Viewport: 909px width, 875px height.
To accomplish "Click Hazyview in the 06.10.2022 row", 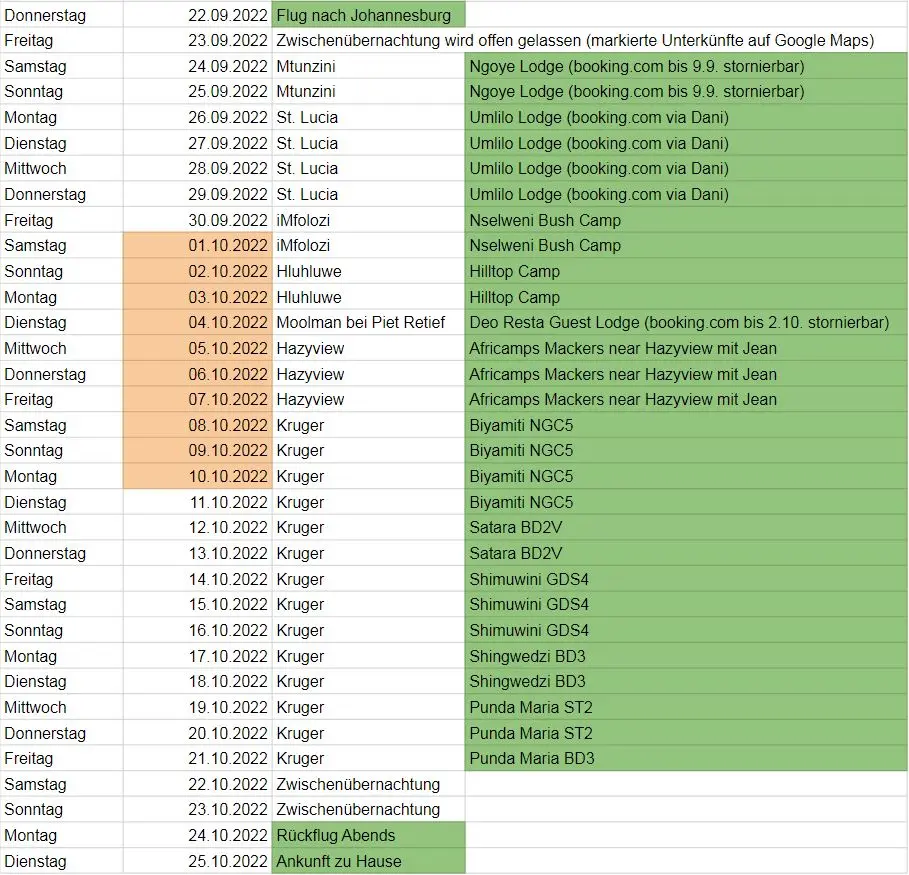I will point(368,374).
